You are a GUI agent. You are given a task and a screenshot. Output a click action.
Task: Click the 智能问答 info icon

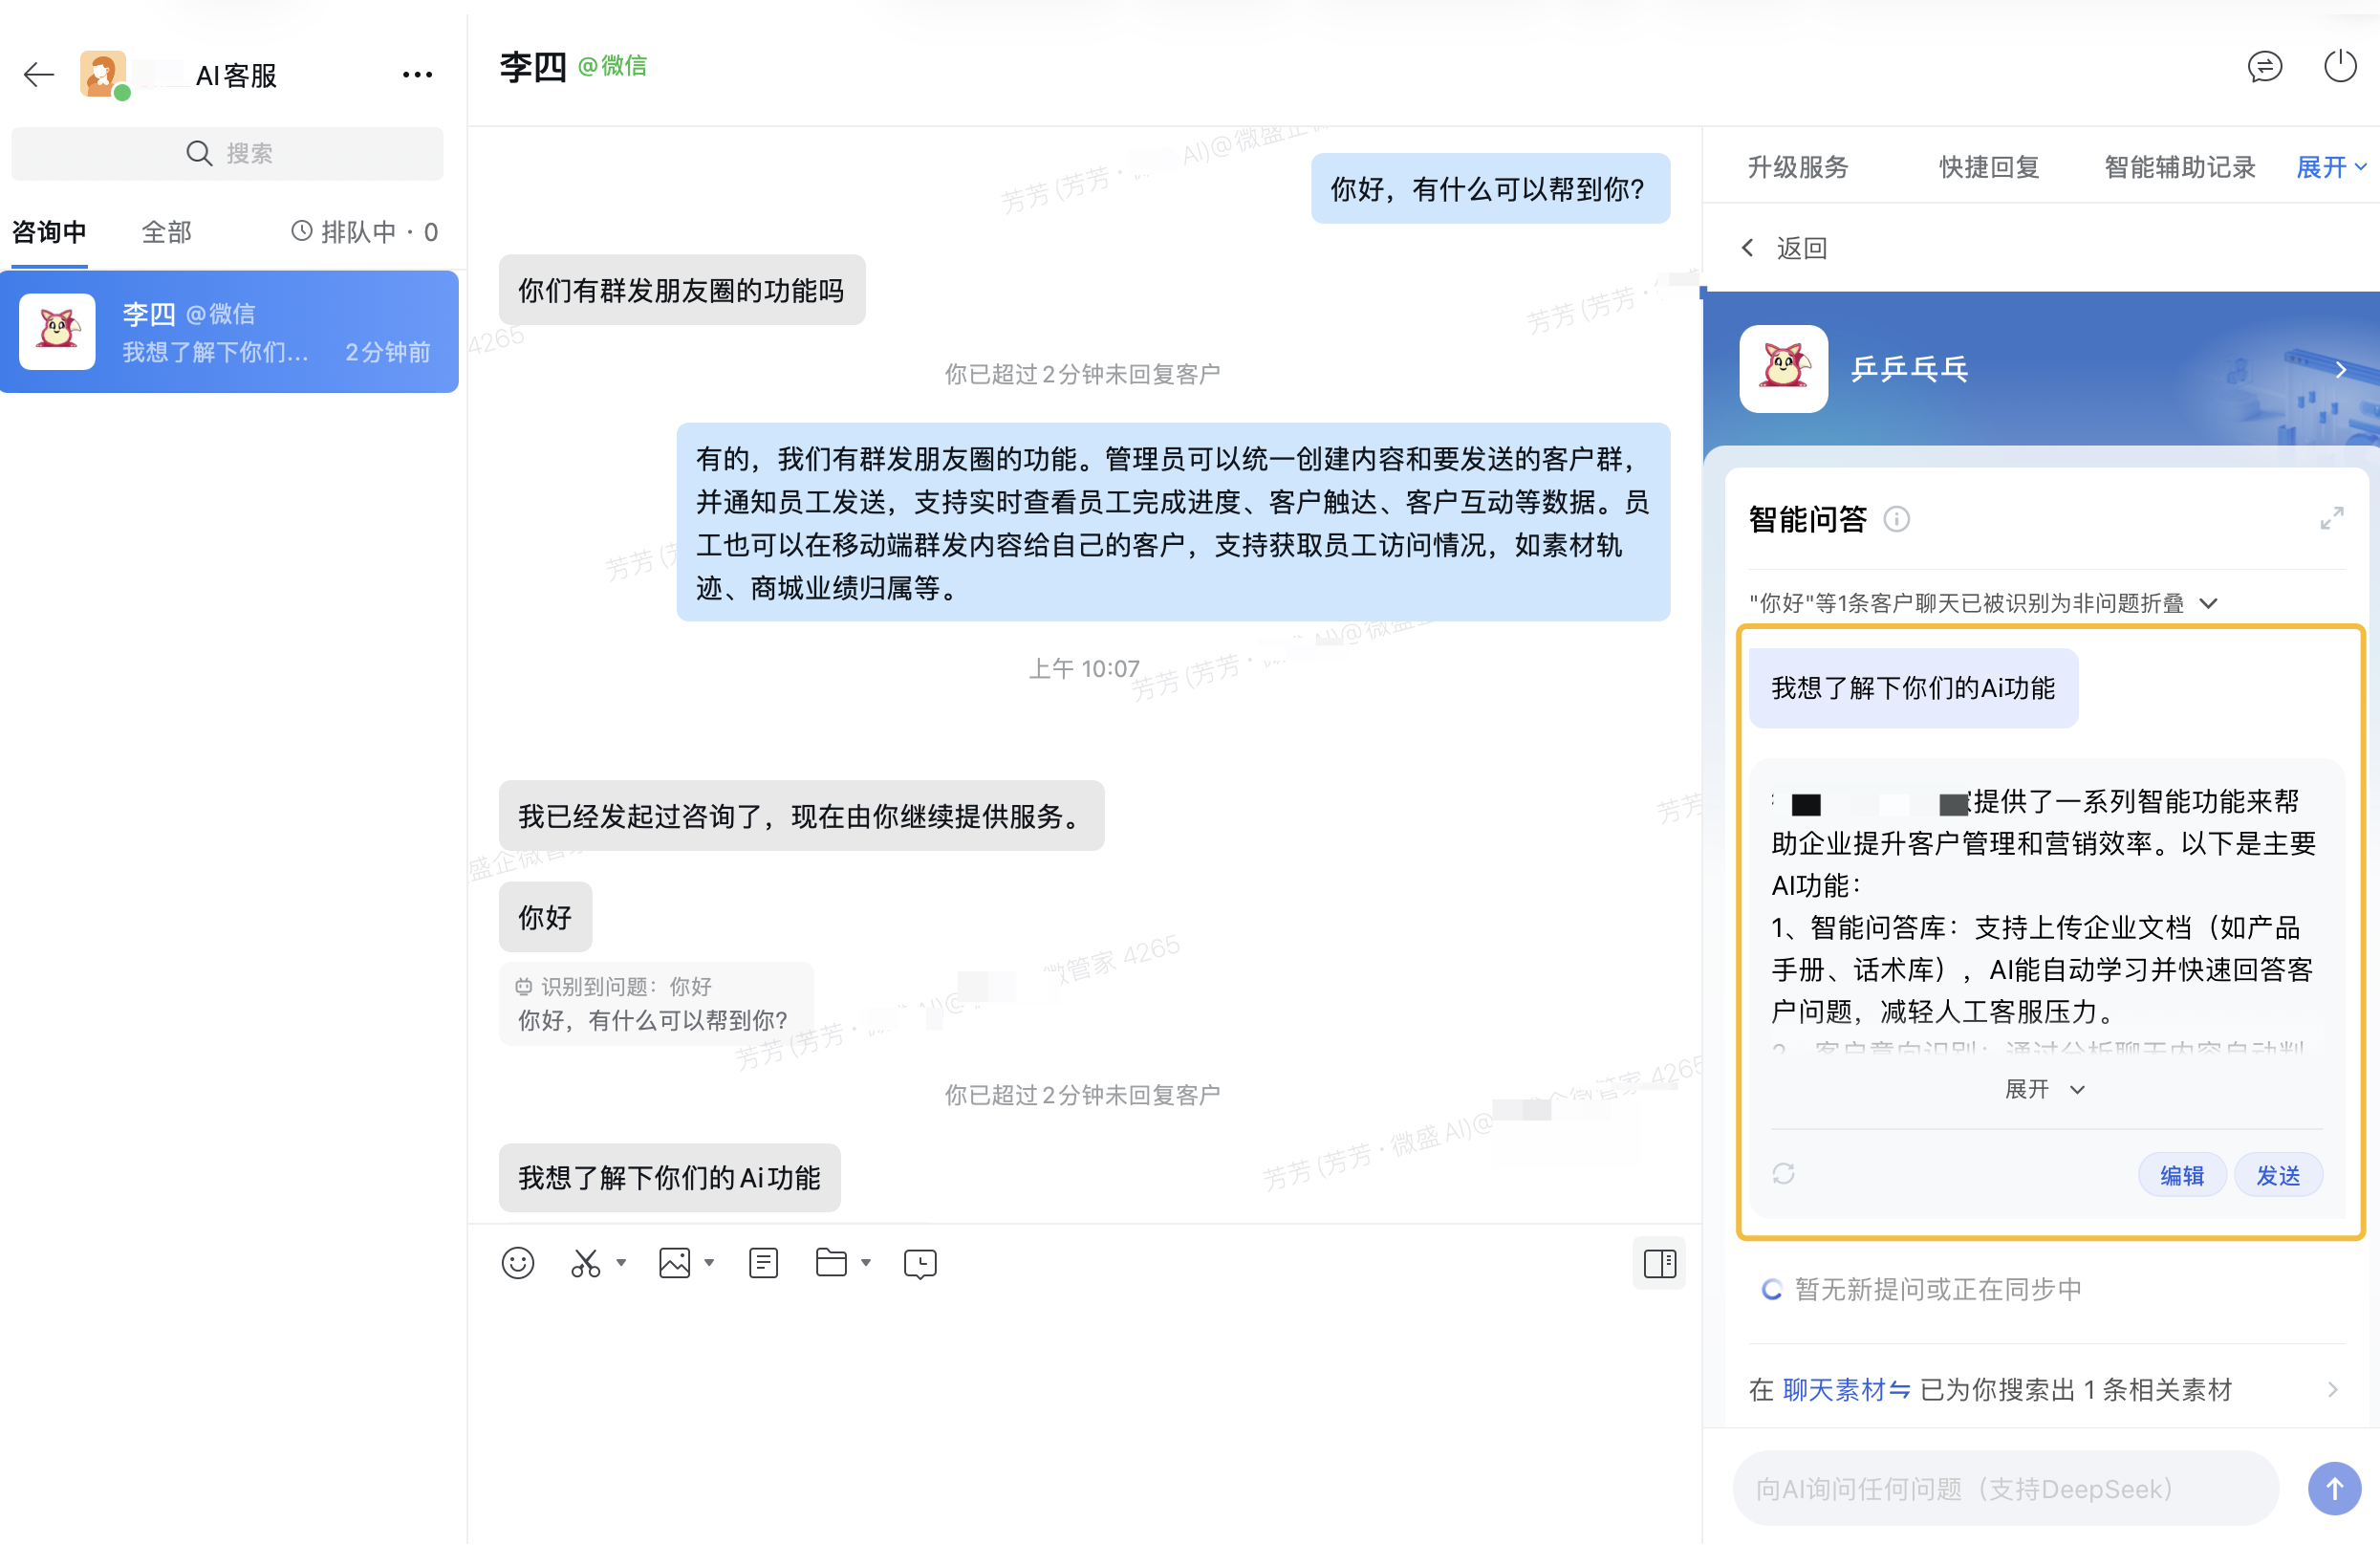click(1897, 519)
